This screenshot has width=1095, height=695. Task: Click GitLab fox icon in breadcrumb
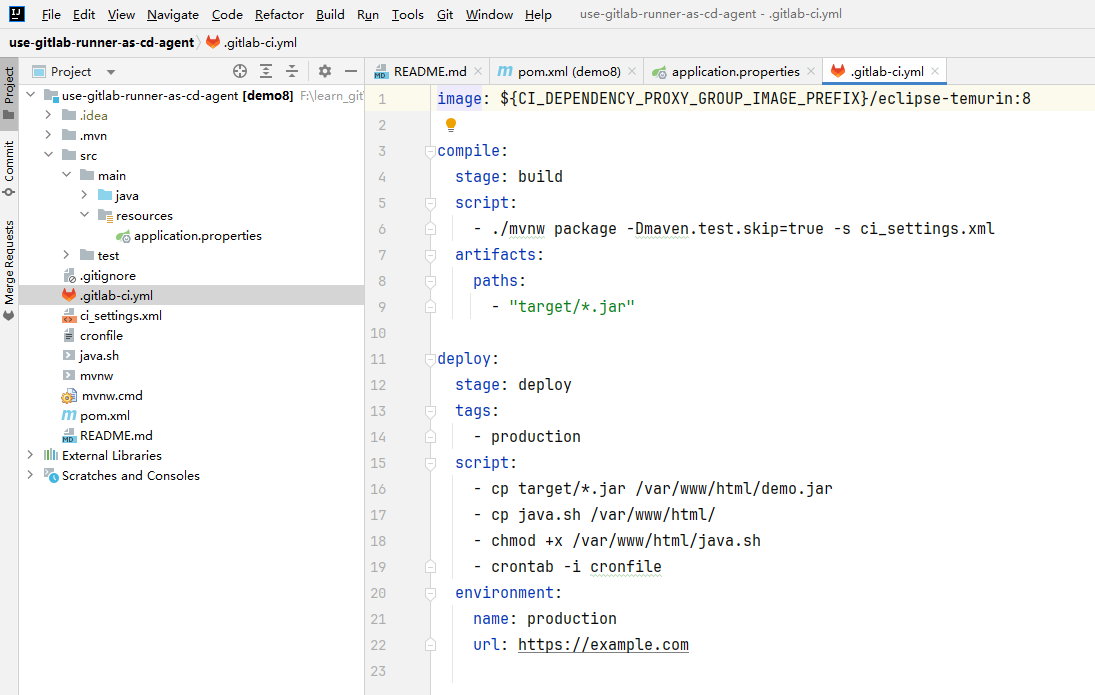click(213, 42)
